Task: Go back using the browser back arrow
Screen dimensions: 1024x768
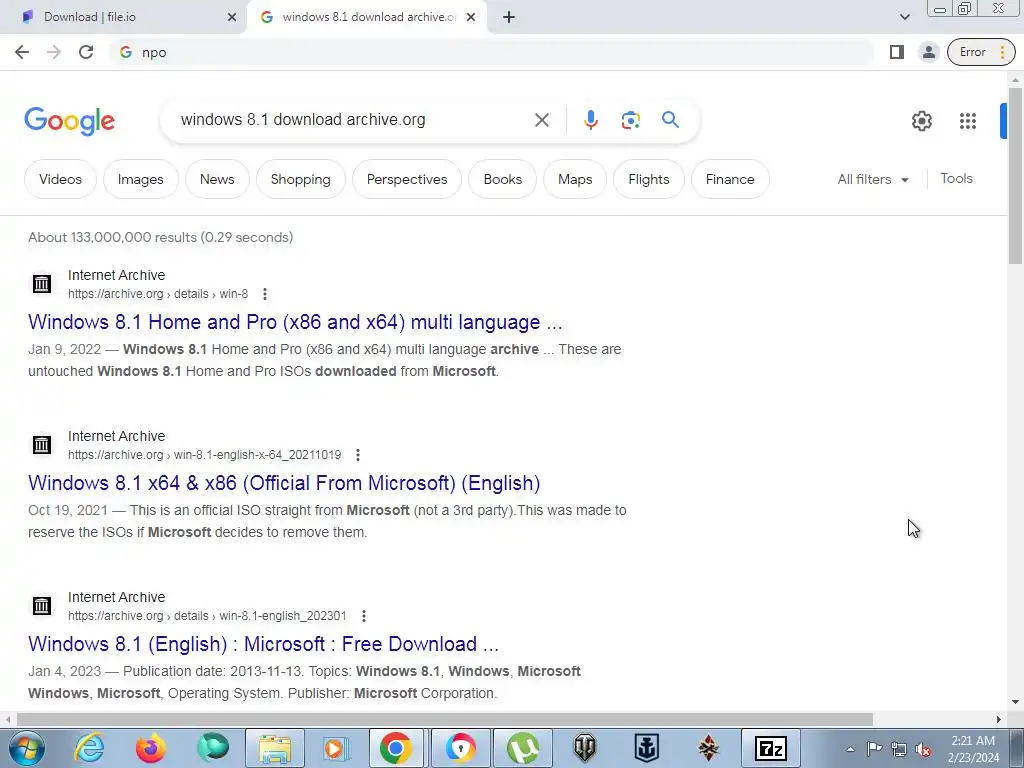Action: tap(22, 52)
